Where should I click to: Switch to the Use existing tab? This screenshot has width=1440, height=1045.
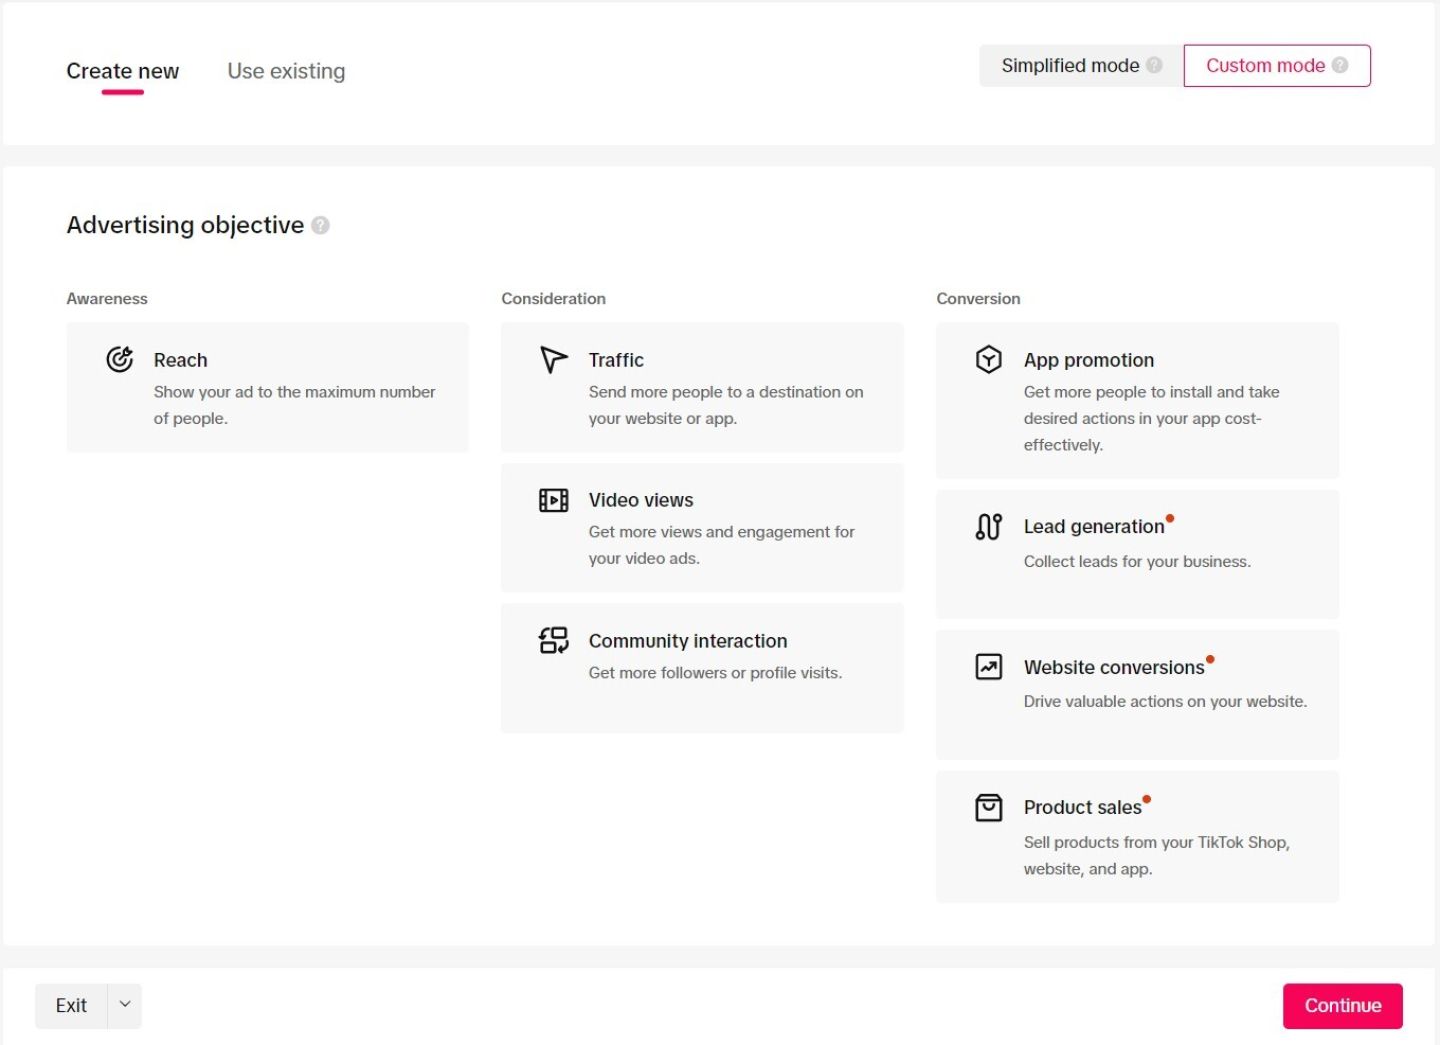click(286, 71)
